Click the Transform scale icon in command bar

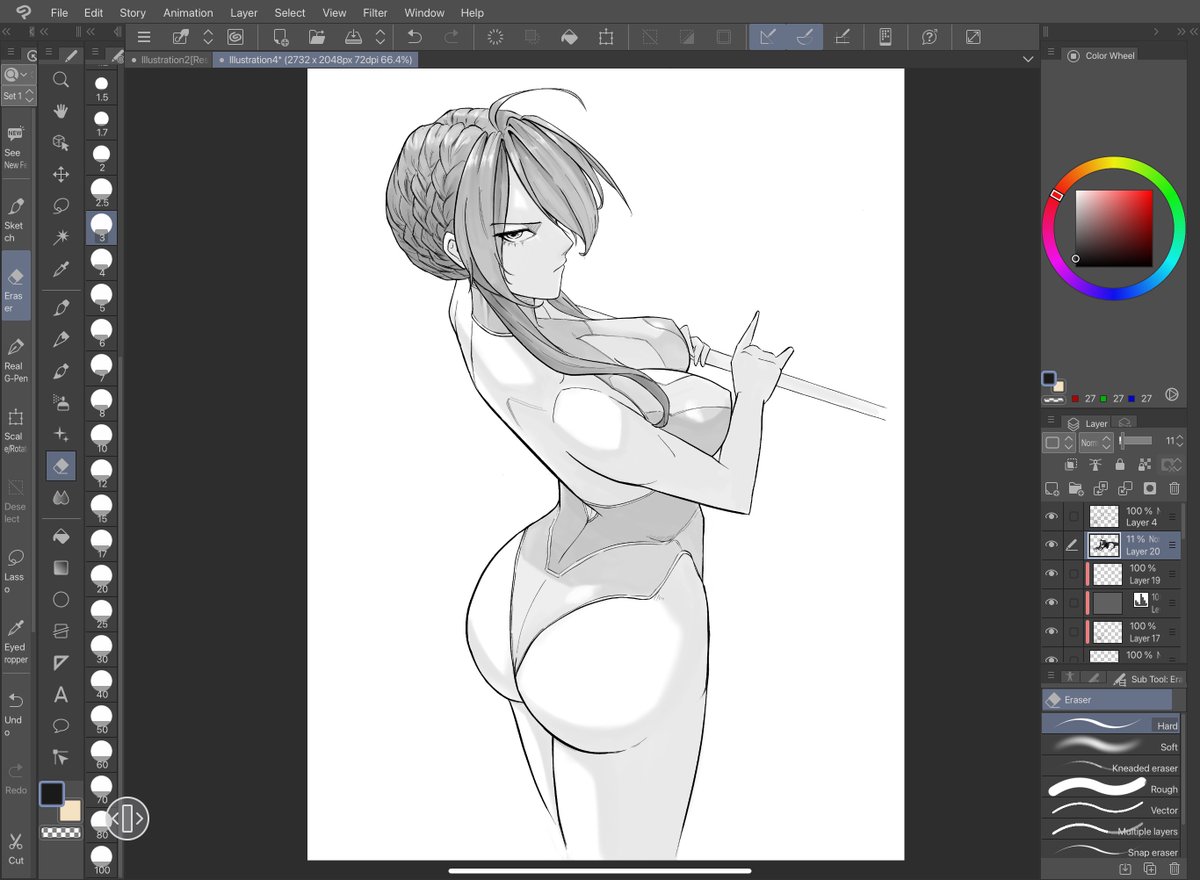[x=606, y=37]
